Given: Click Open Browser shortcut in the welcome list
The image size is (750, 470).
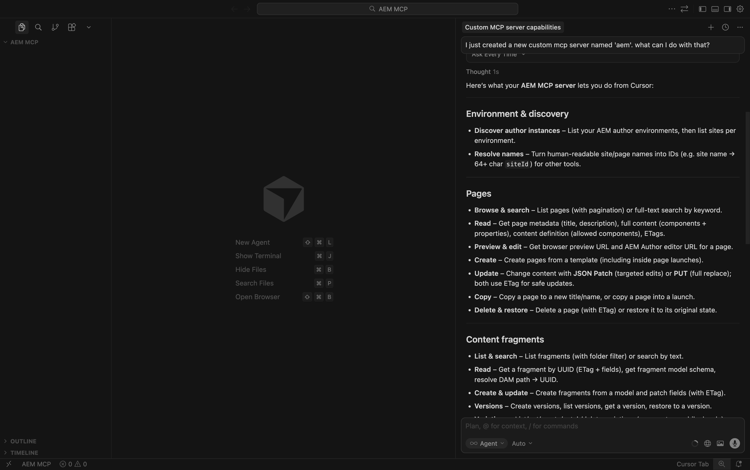Looking at the screenshot, I should point(284,297).
